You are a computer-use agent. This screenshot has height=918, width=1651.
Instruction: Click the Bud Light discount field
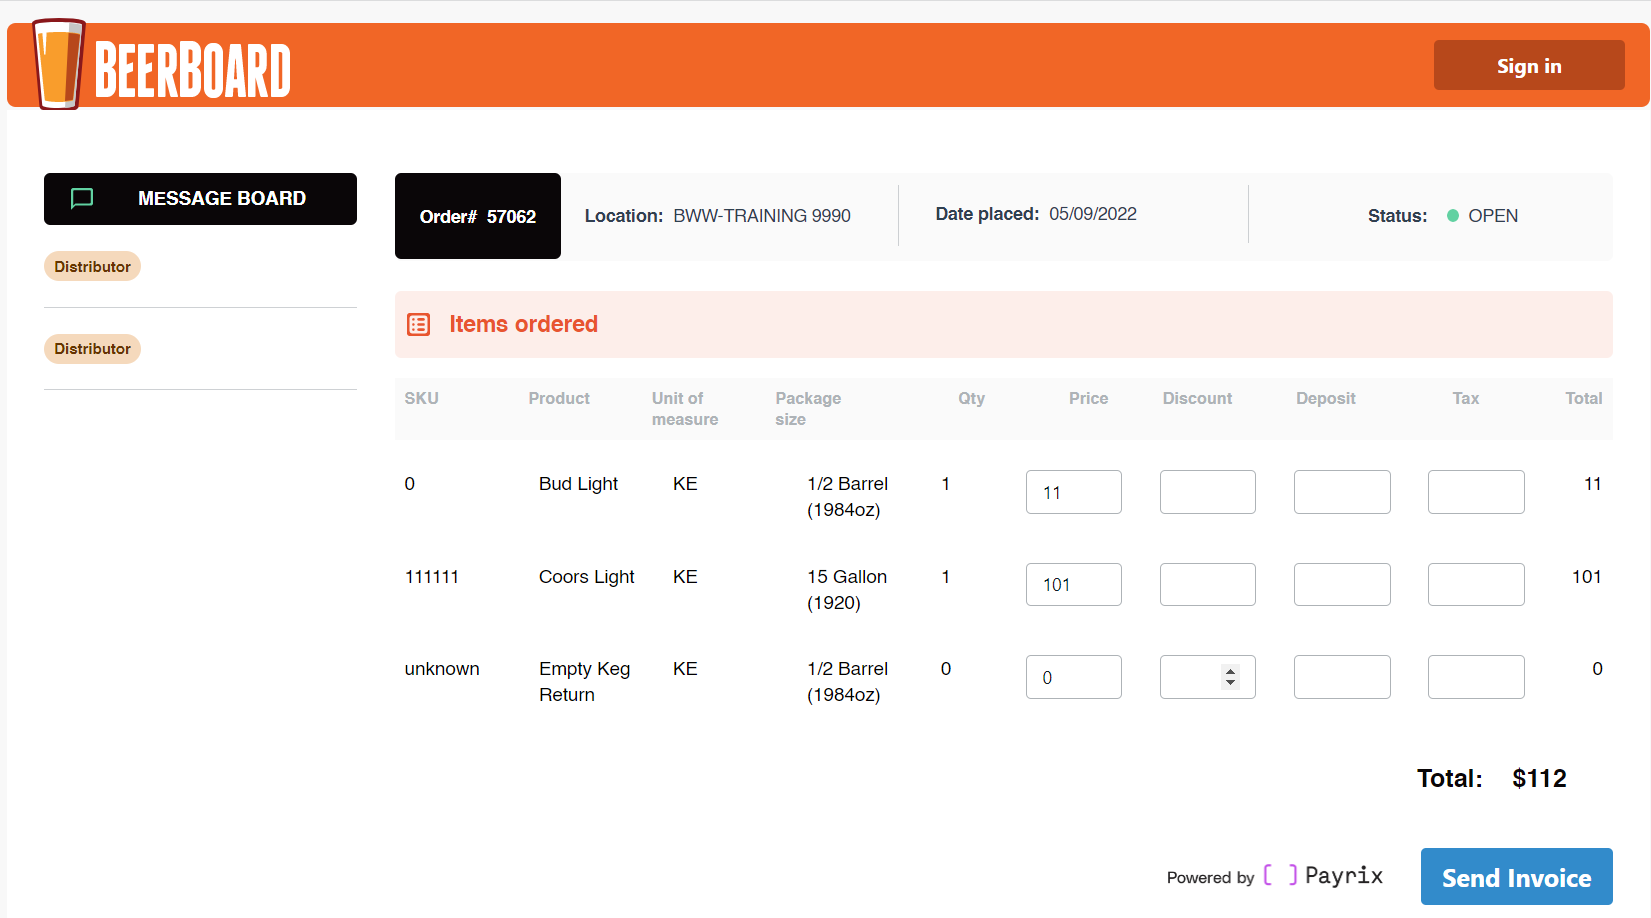tap(1207, 492)
